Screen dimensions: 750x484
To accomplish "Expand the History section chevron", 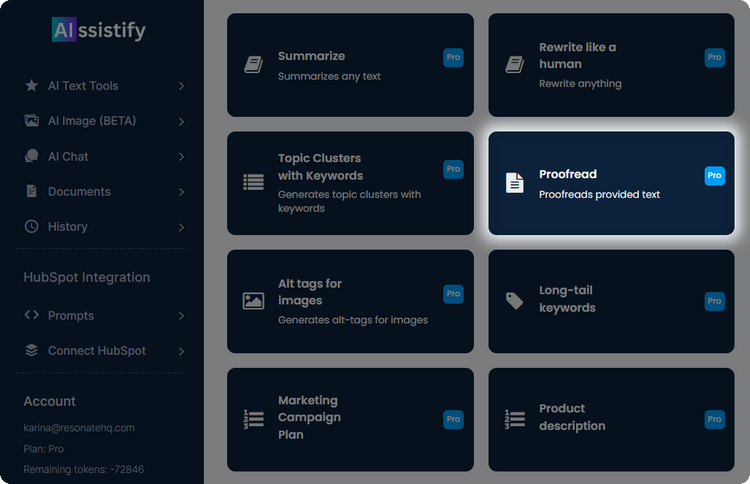I will (181, 227).
